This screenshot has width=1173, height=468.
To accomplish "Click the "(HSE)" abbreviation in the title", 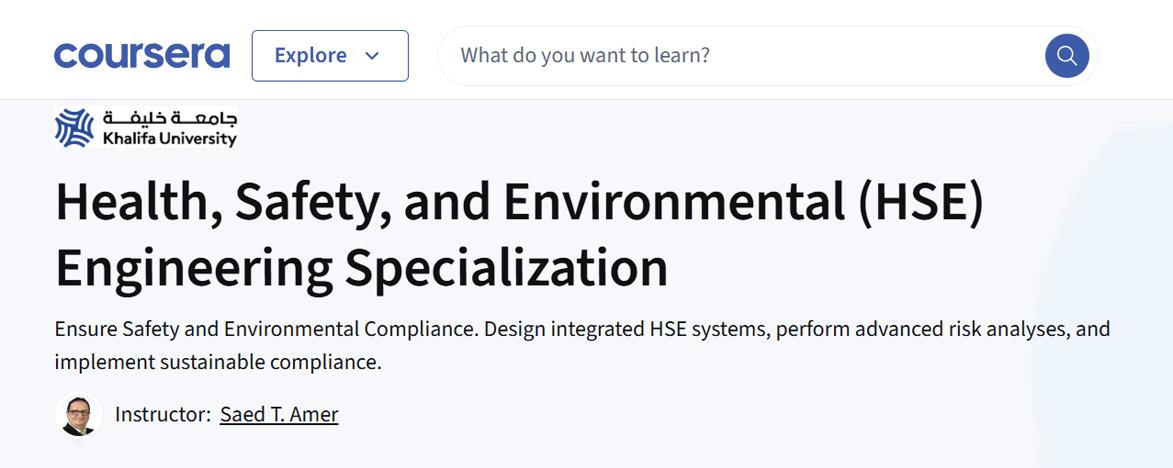I will click(x=920, y=202).
